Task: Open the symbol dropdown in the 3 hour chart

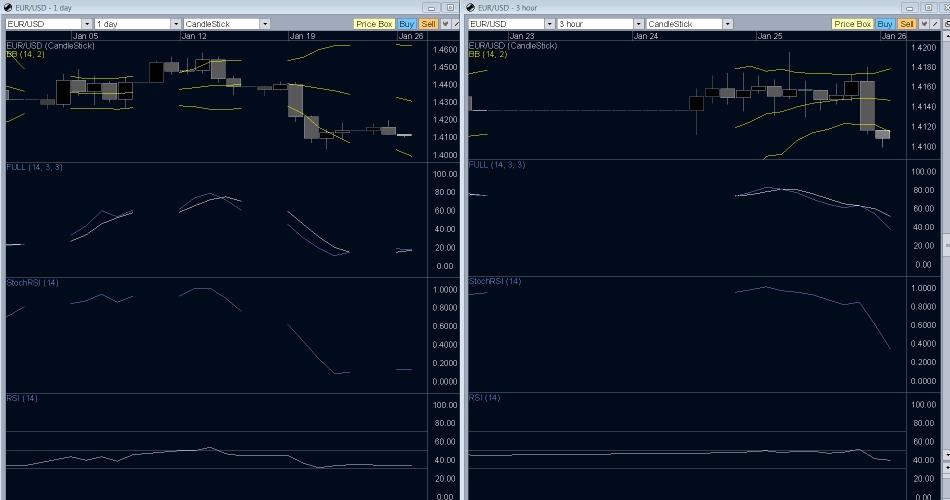Action: (x=550, y=24)
